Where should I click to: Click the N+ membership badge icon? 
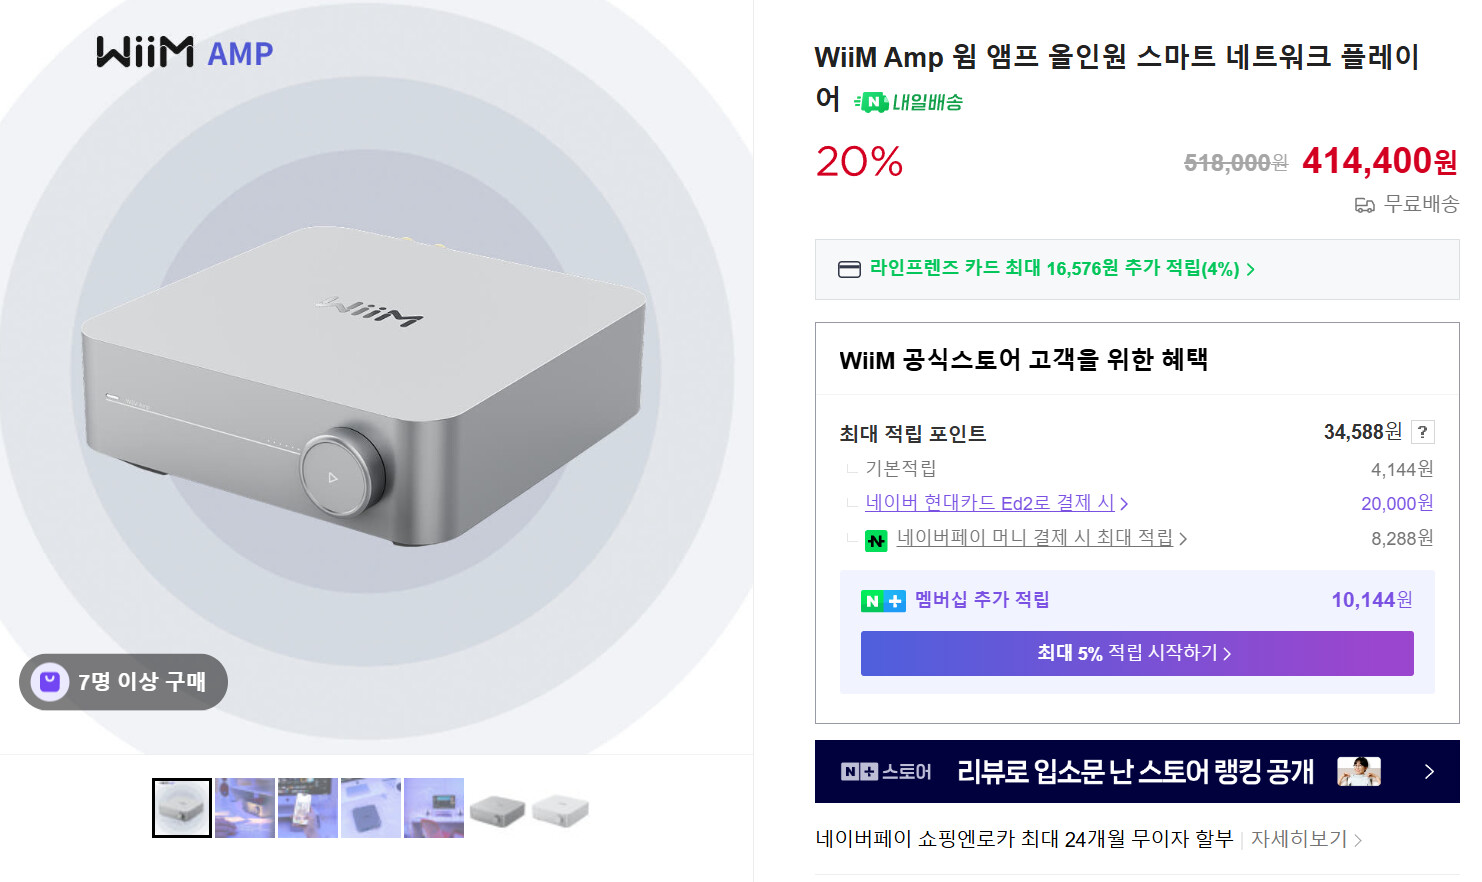point(883,601)
